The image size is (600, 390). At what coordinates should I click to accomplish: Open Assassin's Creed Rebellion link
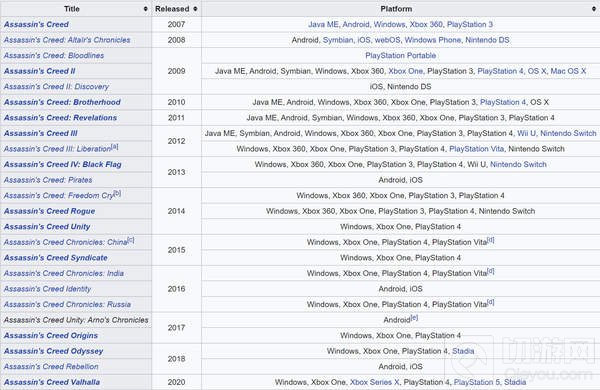pos(51,367)
